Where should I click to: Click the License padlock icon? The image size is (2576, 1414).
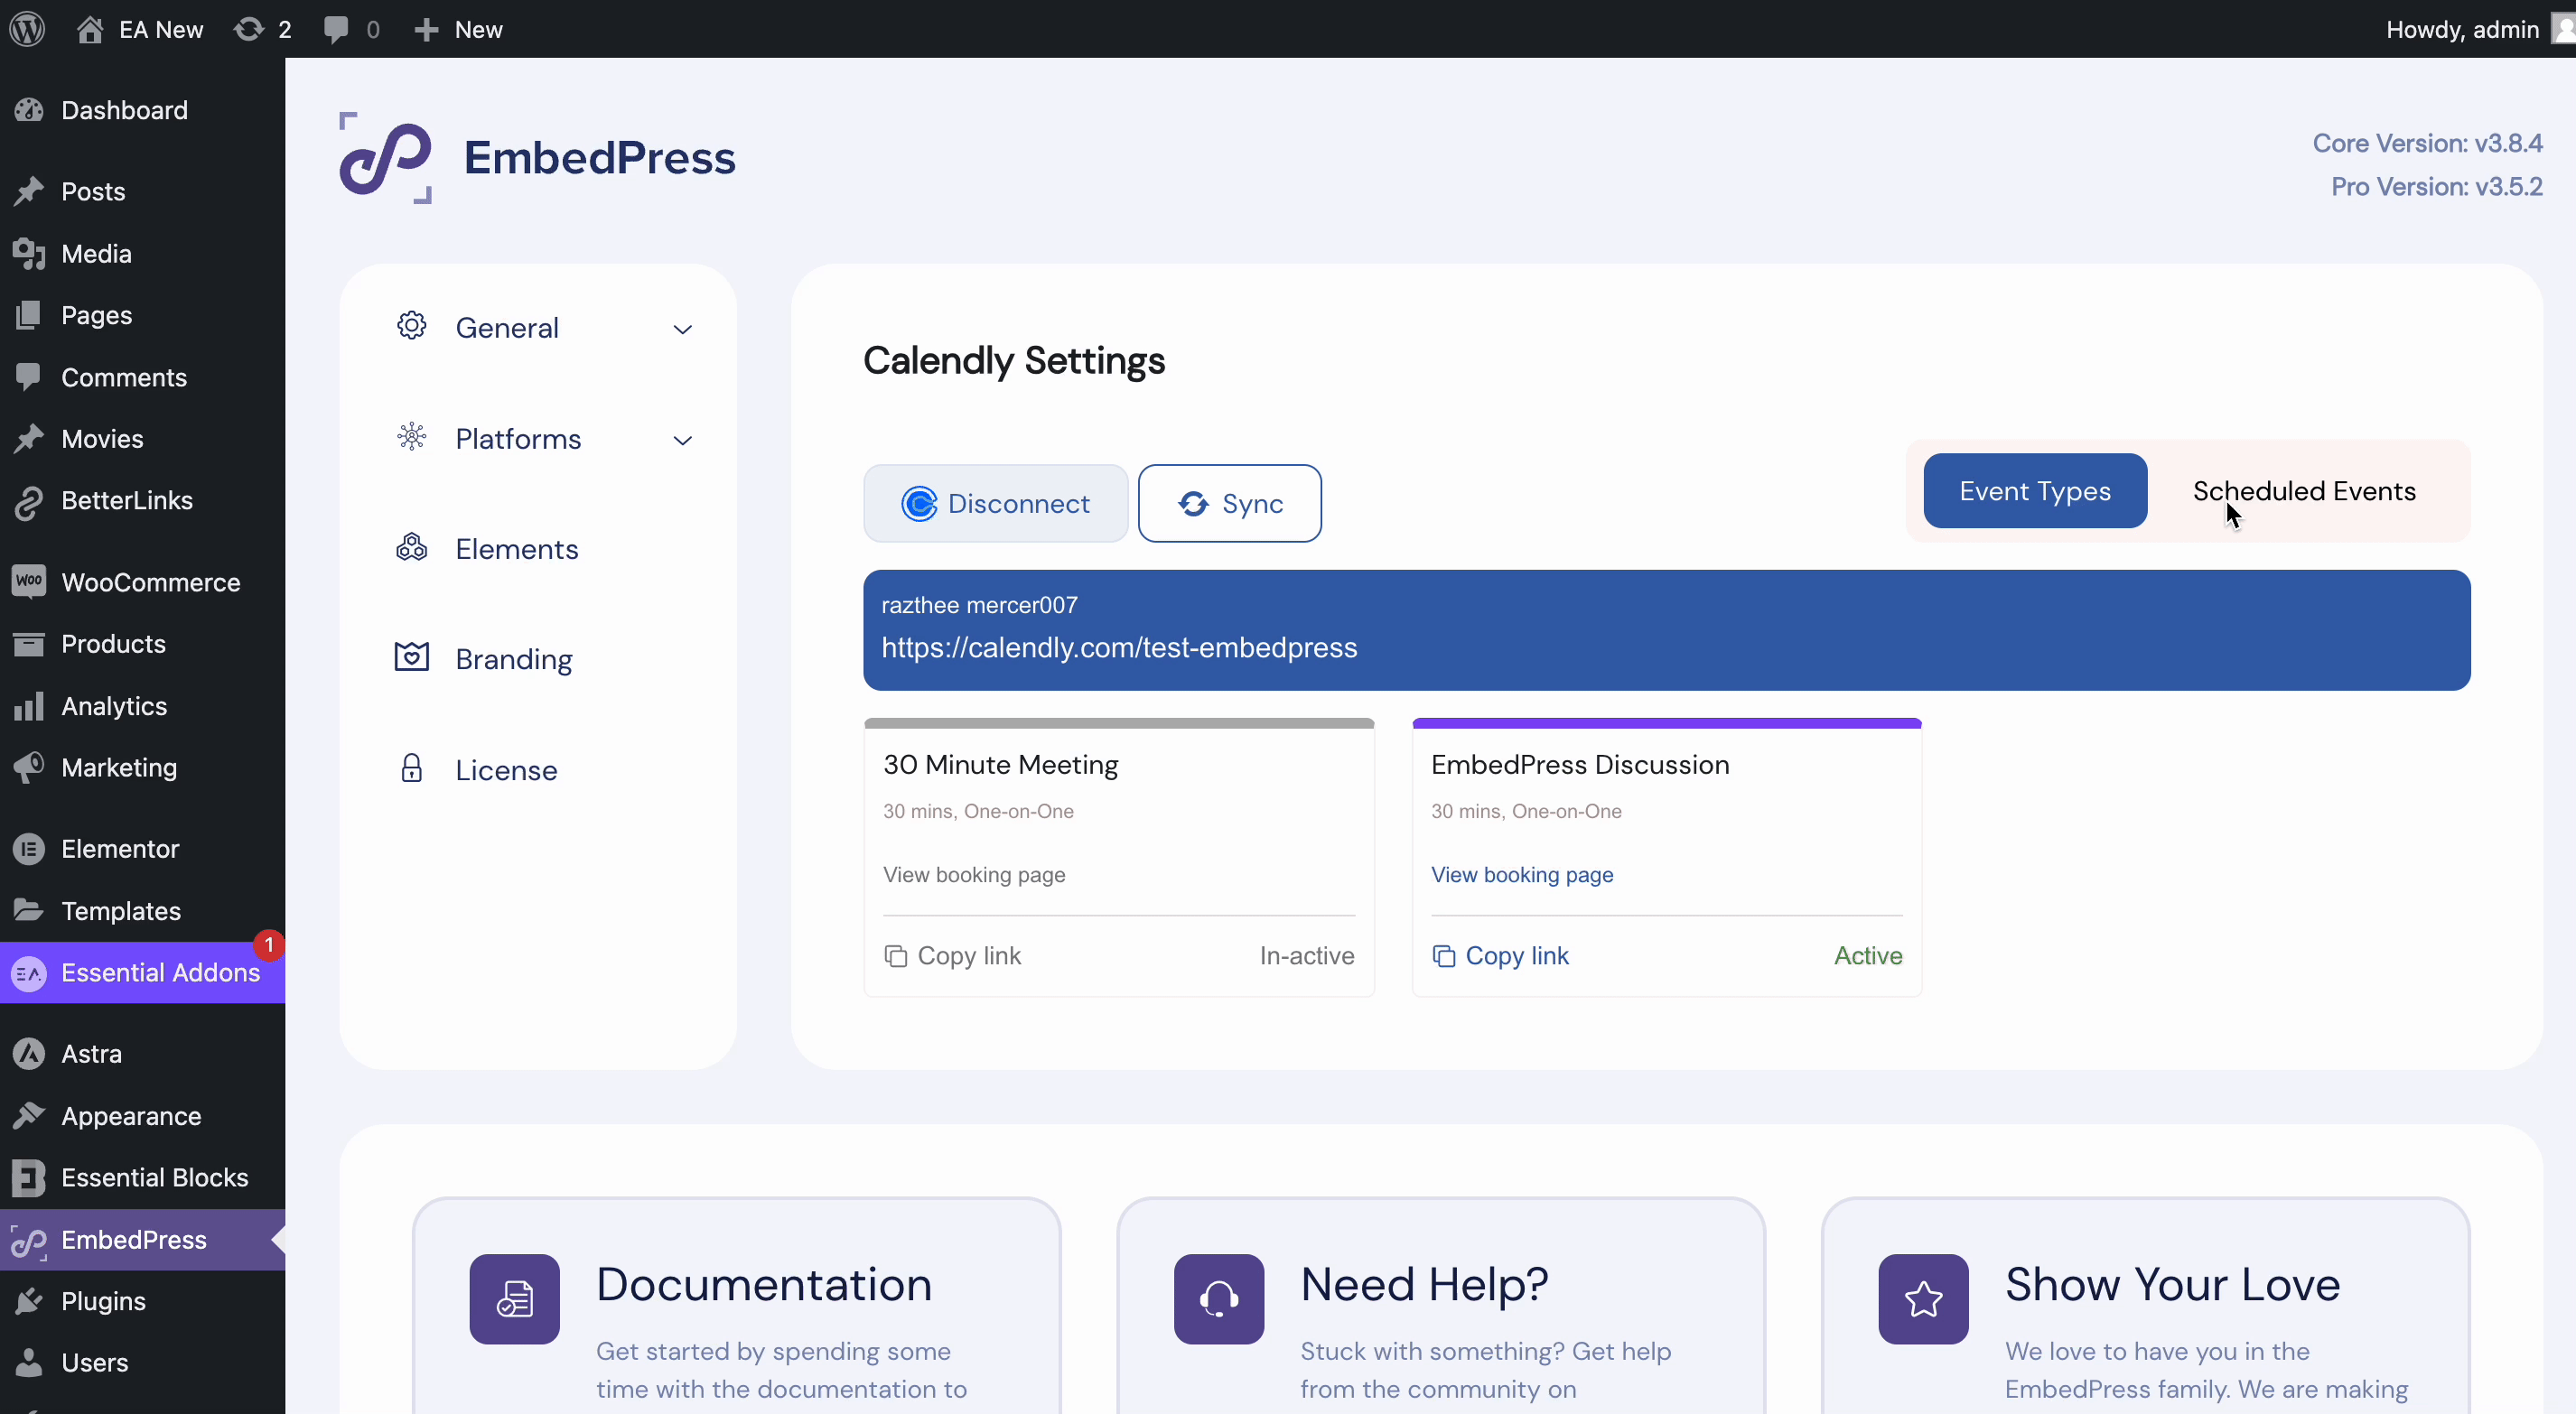tap(411, 768)
